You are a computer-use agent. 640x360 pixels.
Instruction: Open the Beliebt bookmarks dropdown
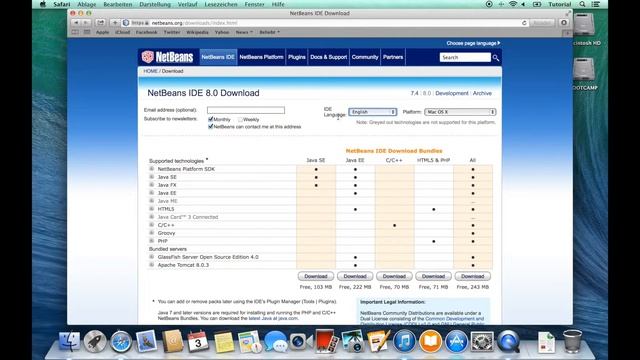coord(269,32)
